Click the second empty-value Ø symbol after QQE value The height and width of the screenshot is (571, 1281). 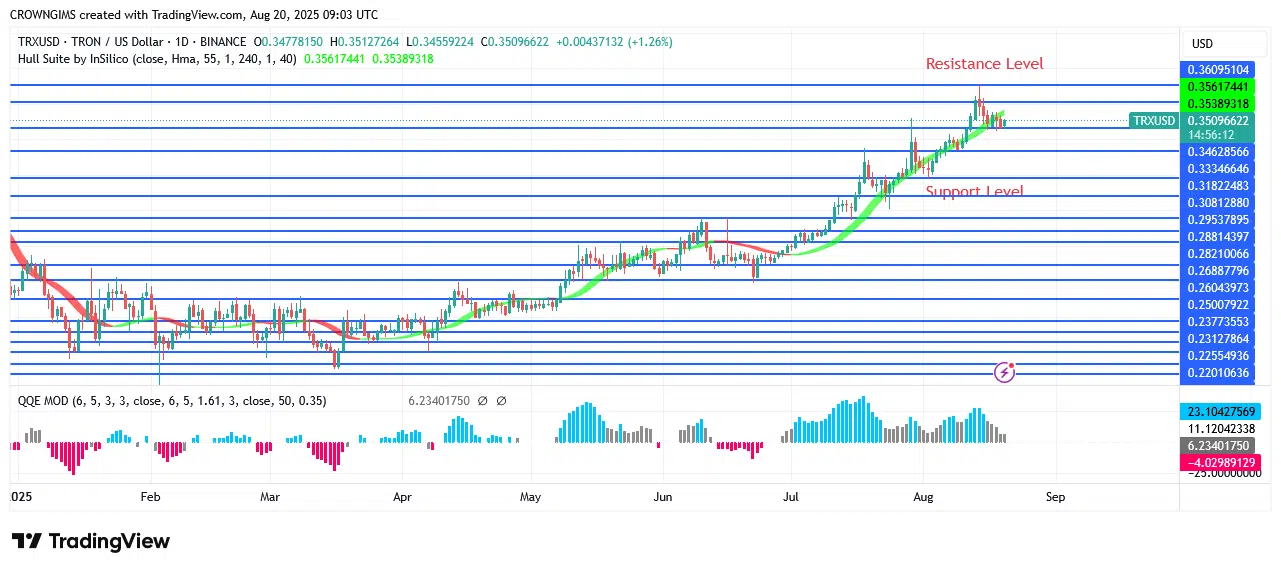[x=501, y=401]
